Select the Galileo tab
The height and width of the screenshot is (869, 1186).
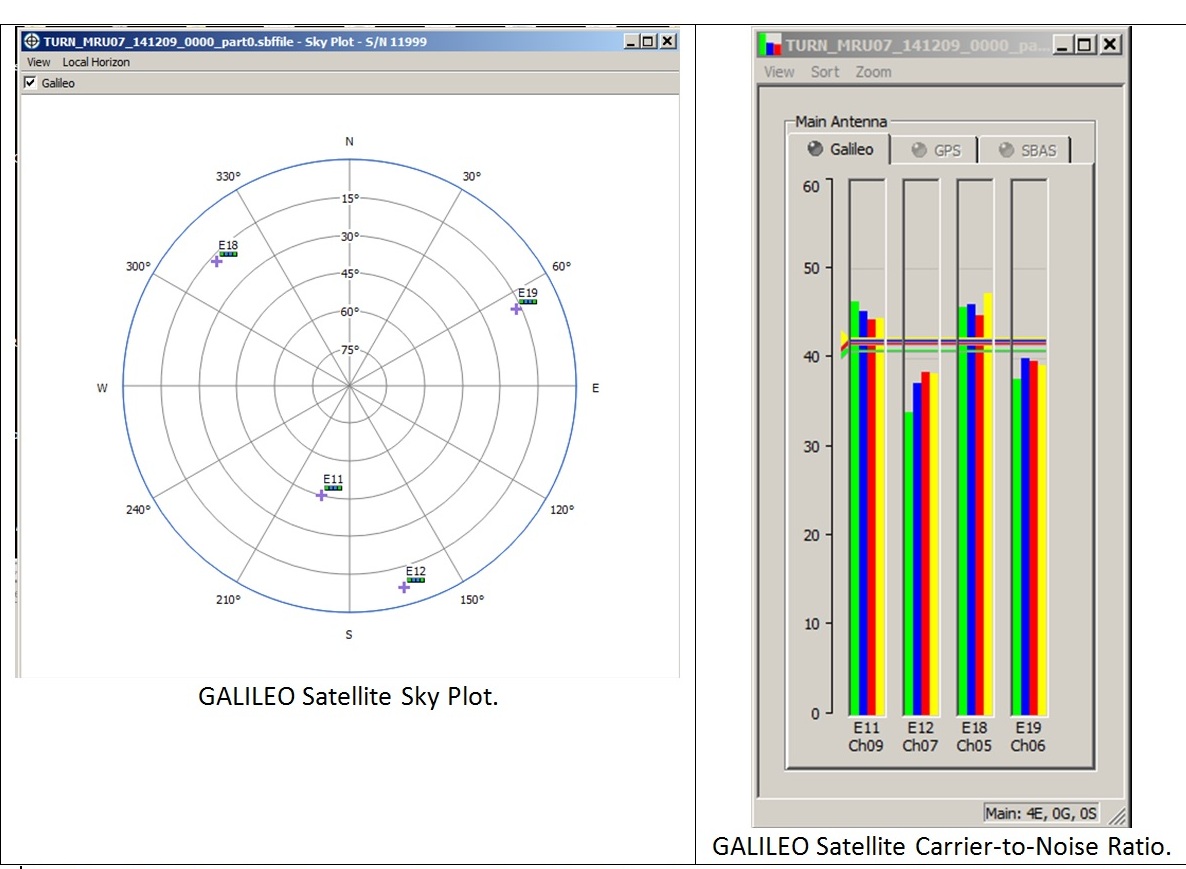click(840, 150)
